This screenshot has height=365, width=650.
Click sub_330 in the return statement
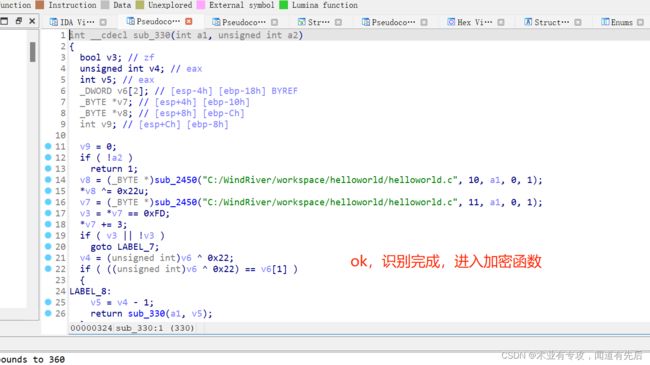point(146,314)
